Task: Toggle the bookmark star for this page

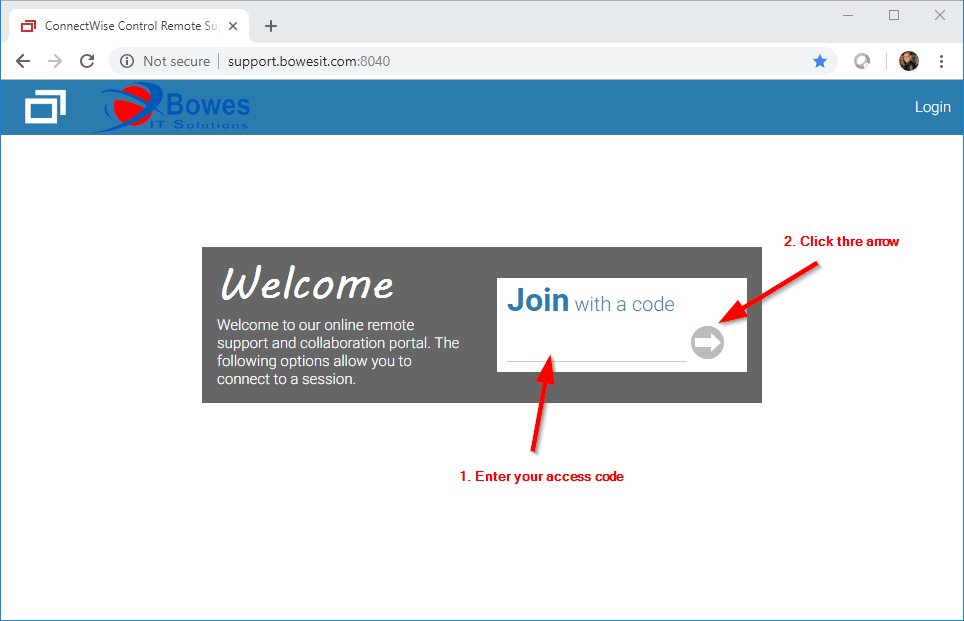Action: pyautogui.click(x=820, y=61)
